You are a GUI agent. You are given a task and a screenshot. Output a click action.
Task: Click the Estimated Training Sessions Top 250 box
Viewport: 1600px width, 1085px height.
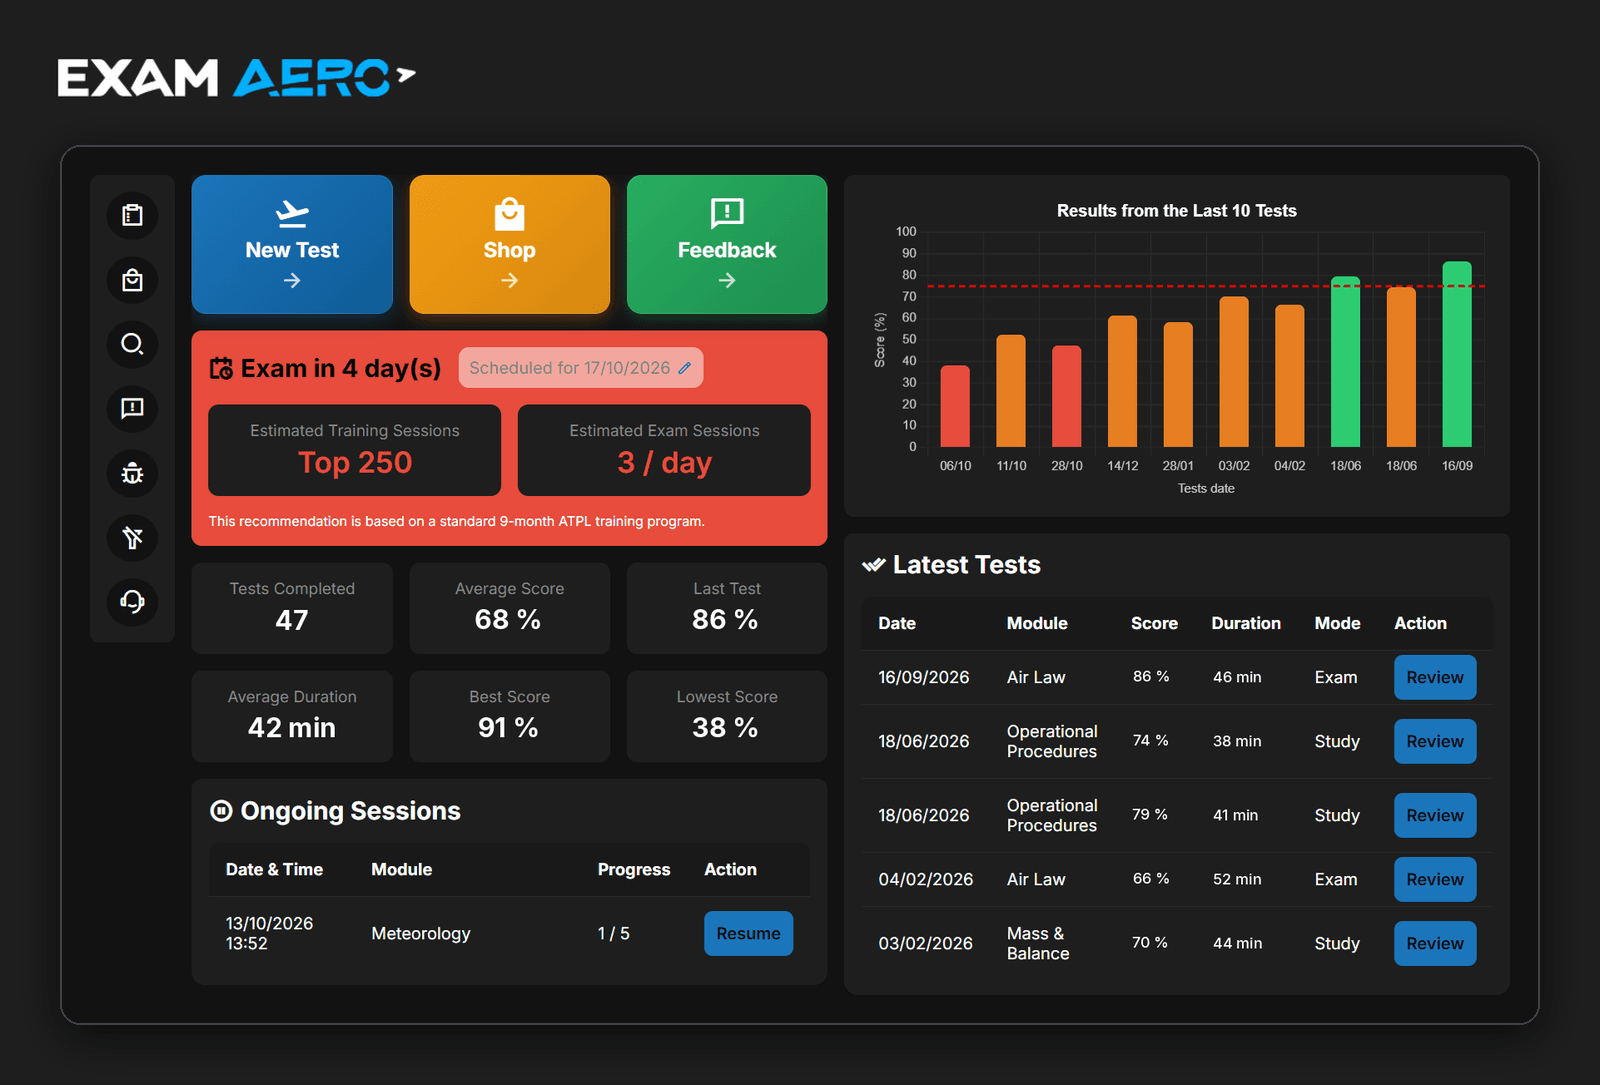point(355,450)
